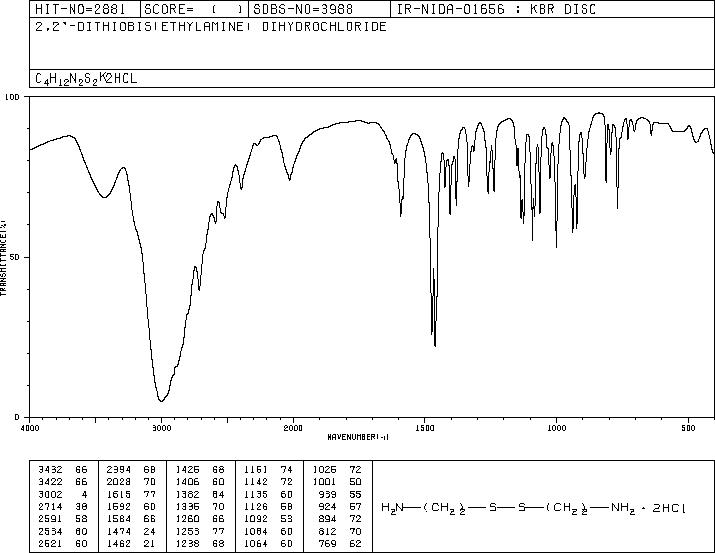Select peak table entry '1092'

(256, 519)
